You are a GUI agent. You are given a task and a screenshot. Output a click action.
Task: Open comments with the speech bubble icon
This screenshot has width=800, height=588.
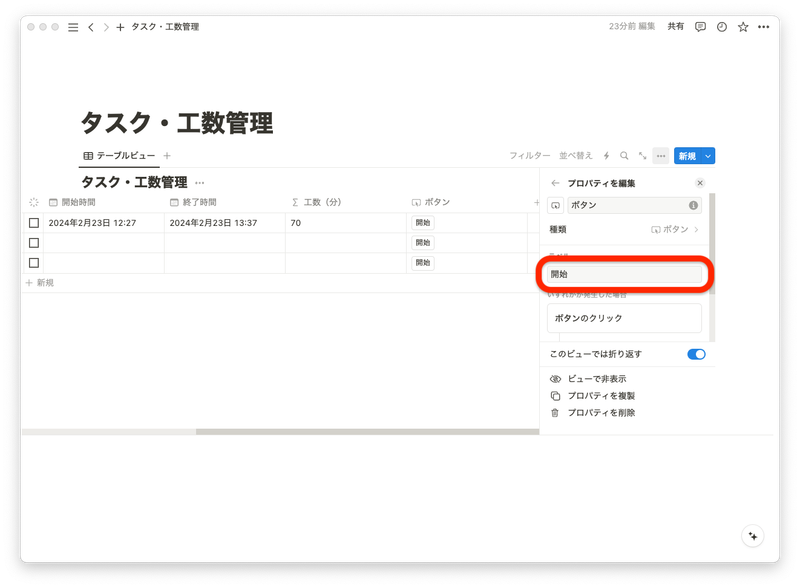[x=702, y=27]
